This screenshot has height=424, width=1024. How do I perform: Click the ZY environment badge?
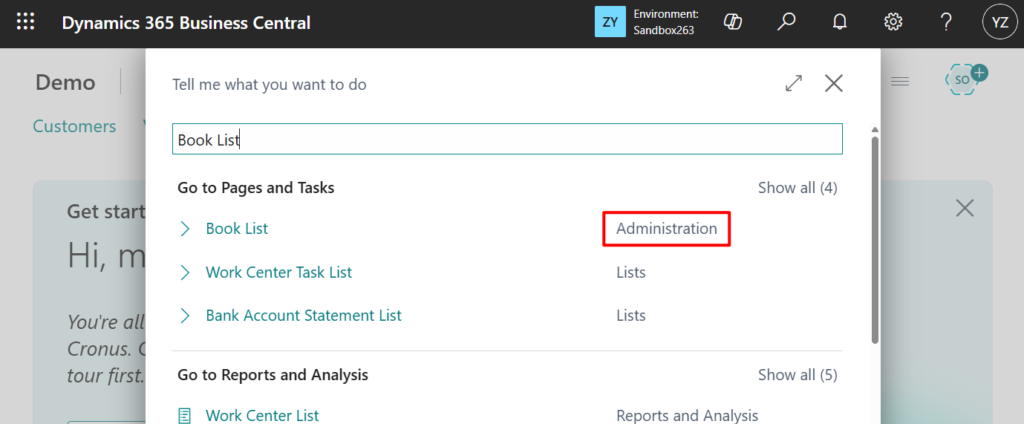(610, 22)
